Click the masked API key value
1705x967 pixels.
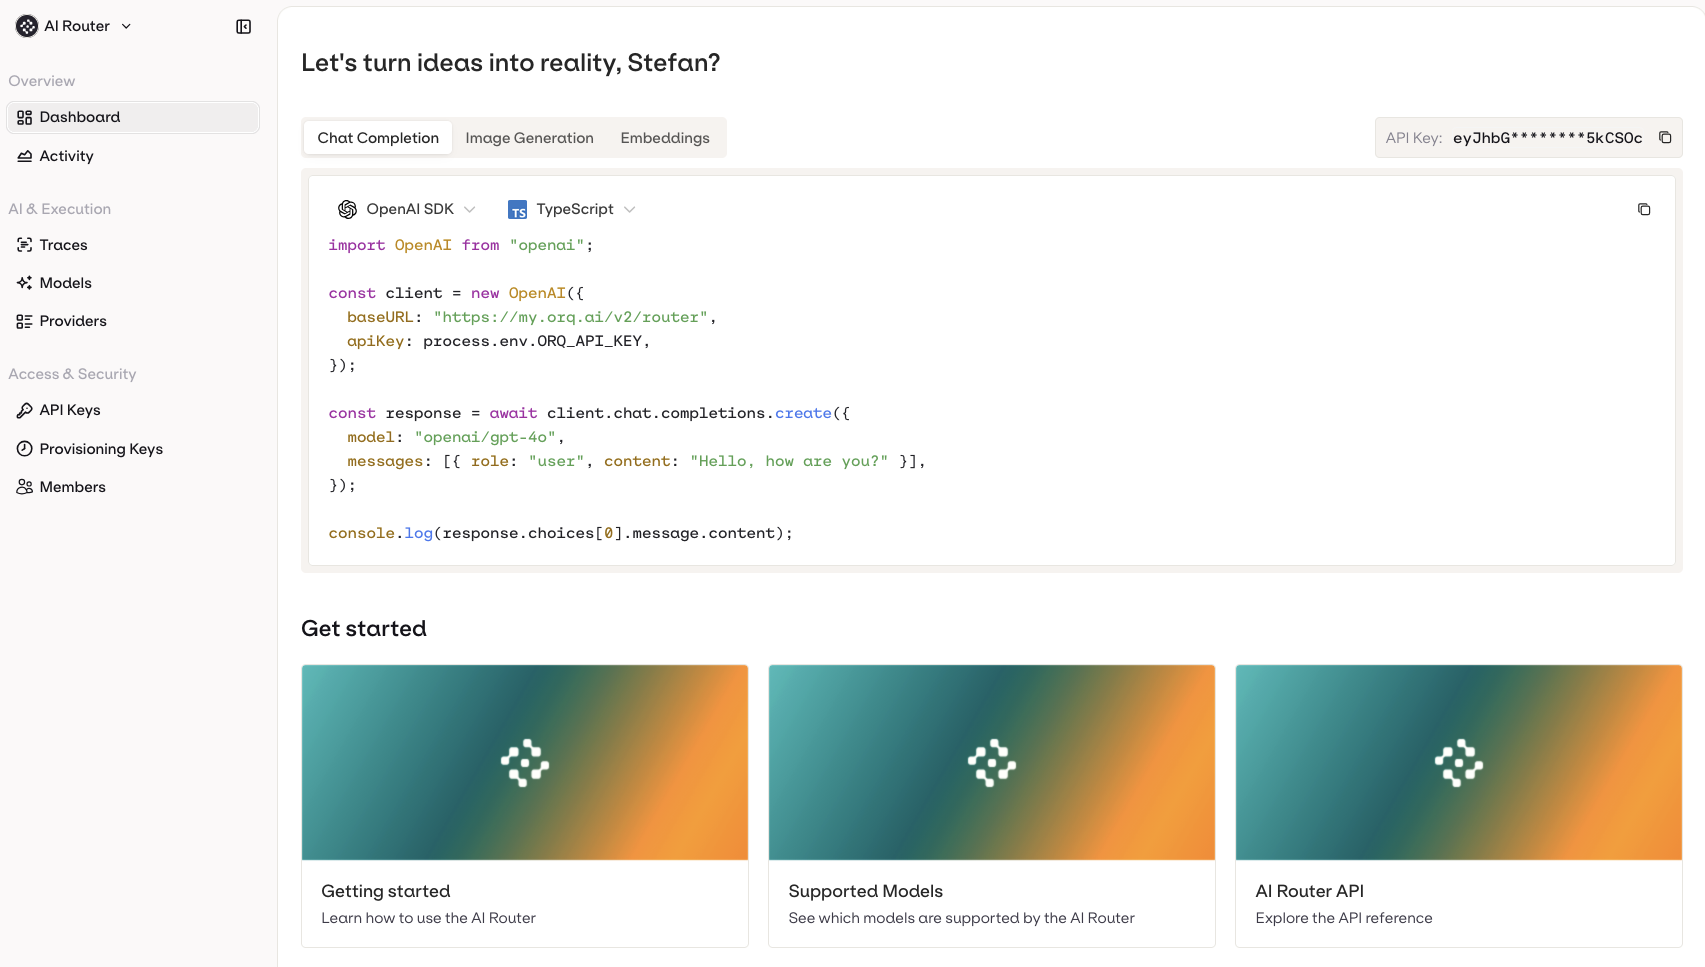point(1547,138)
